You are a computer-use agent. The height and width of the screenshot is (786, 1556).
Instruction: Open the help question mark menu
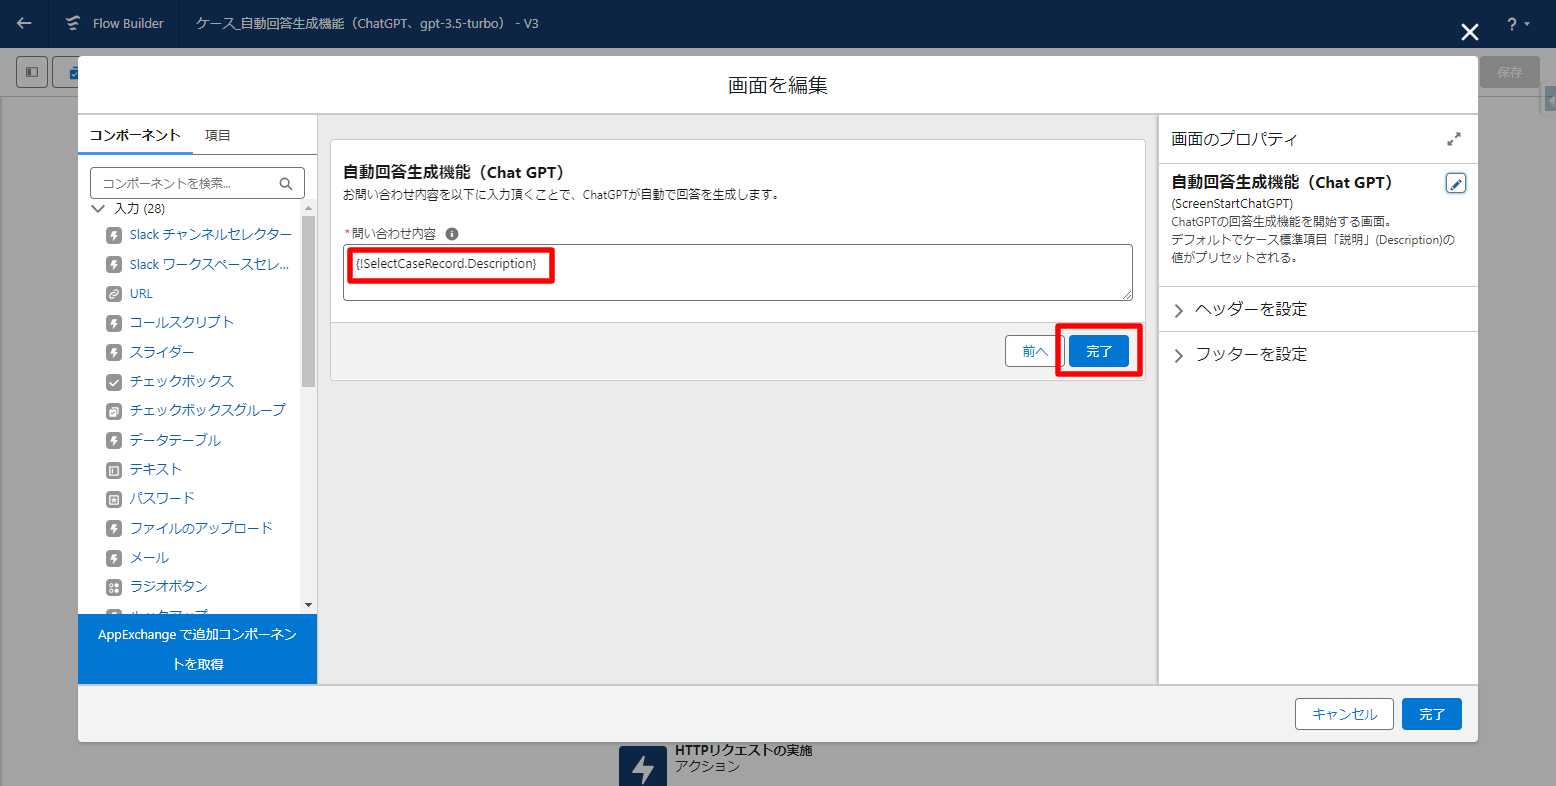pos(1518,24)
